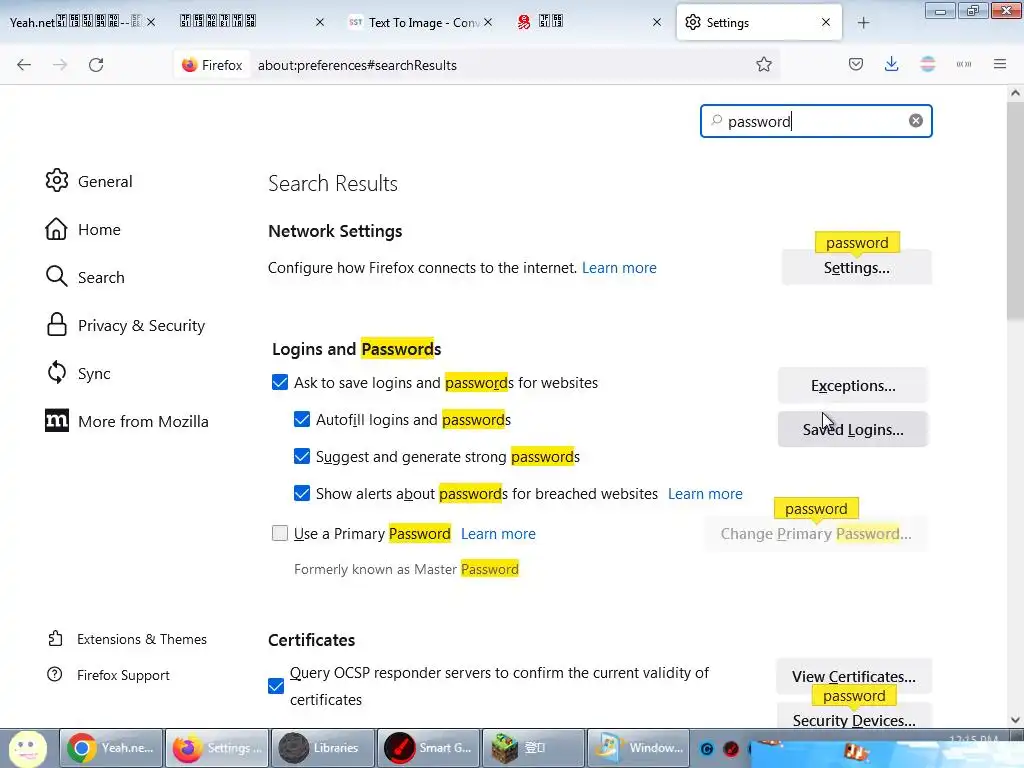Click the scrollbar down arrow
The height and width of the screenshot is (768, 1024).
(1015, 720)
